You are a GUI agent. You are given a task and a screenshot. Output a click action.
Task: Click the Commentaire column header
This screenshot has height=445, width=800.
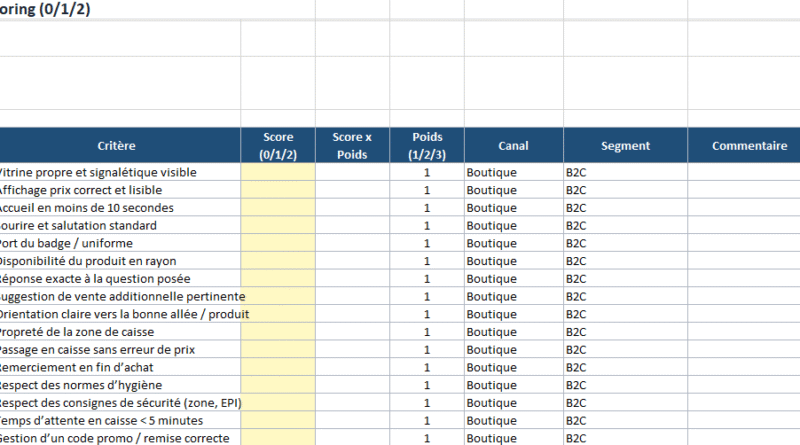click(x=748, y=146)
